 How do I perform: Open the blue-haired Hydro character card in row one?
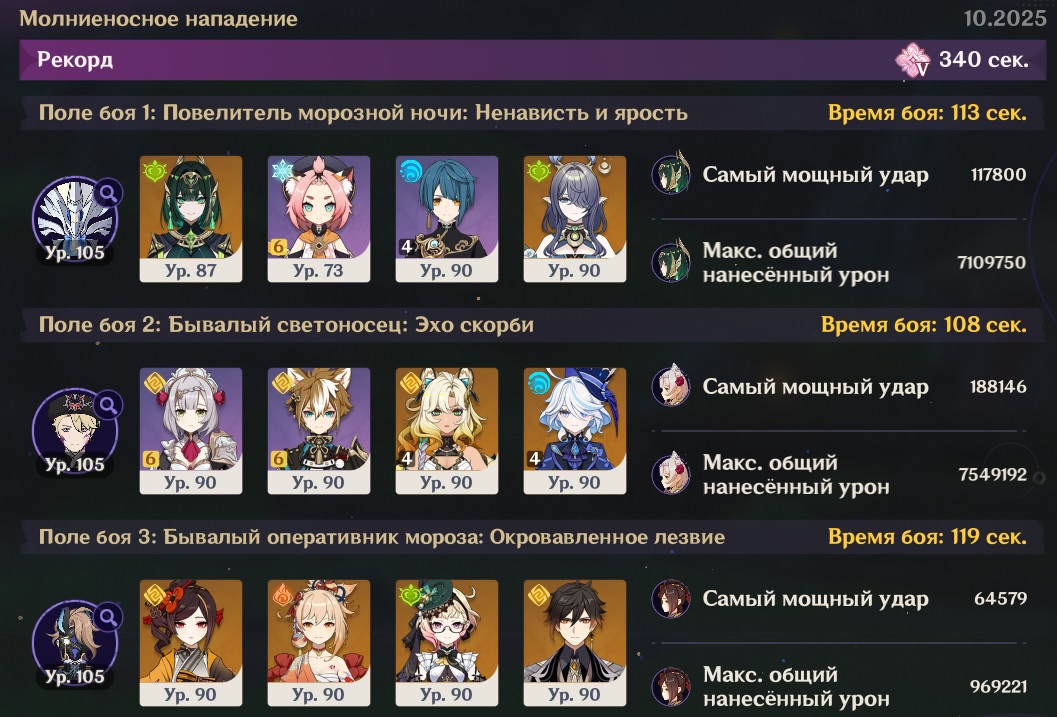(x=447, y=219)
